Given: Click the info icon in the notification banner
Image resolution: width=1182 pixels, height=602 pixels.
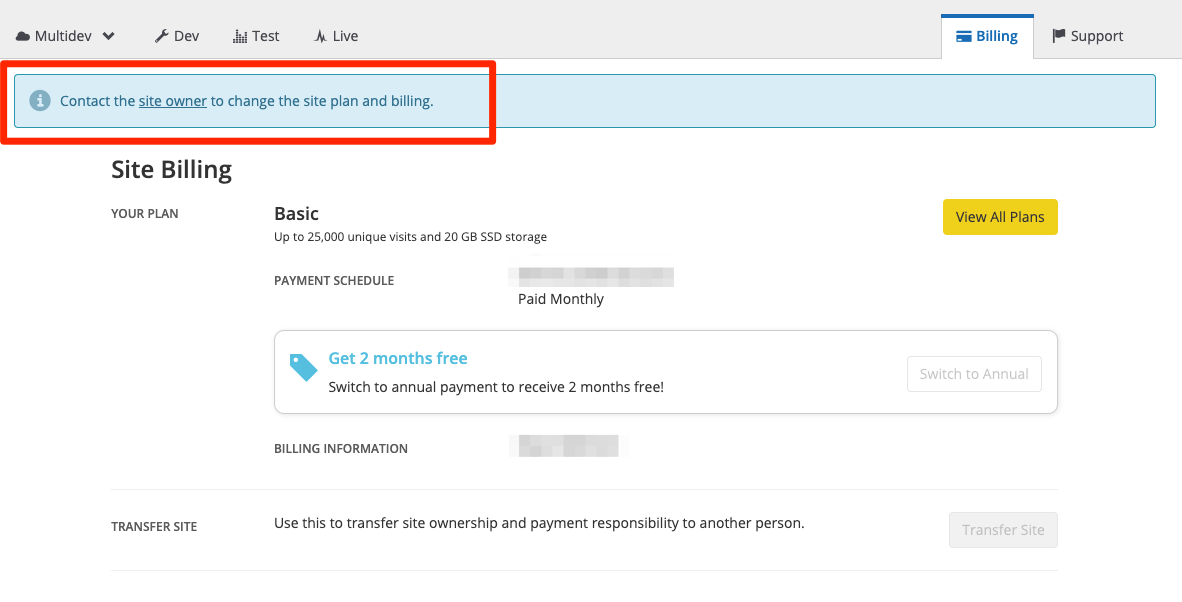Looking at the screenshot, I should (40, 100).
